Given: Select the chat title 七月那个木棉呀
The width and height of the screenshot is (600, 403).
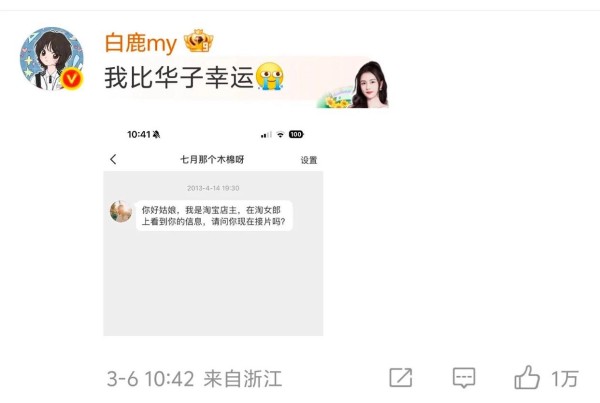Looking at the screenshot, I should pos(212,159).
